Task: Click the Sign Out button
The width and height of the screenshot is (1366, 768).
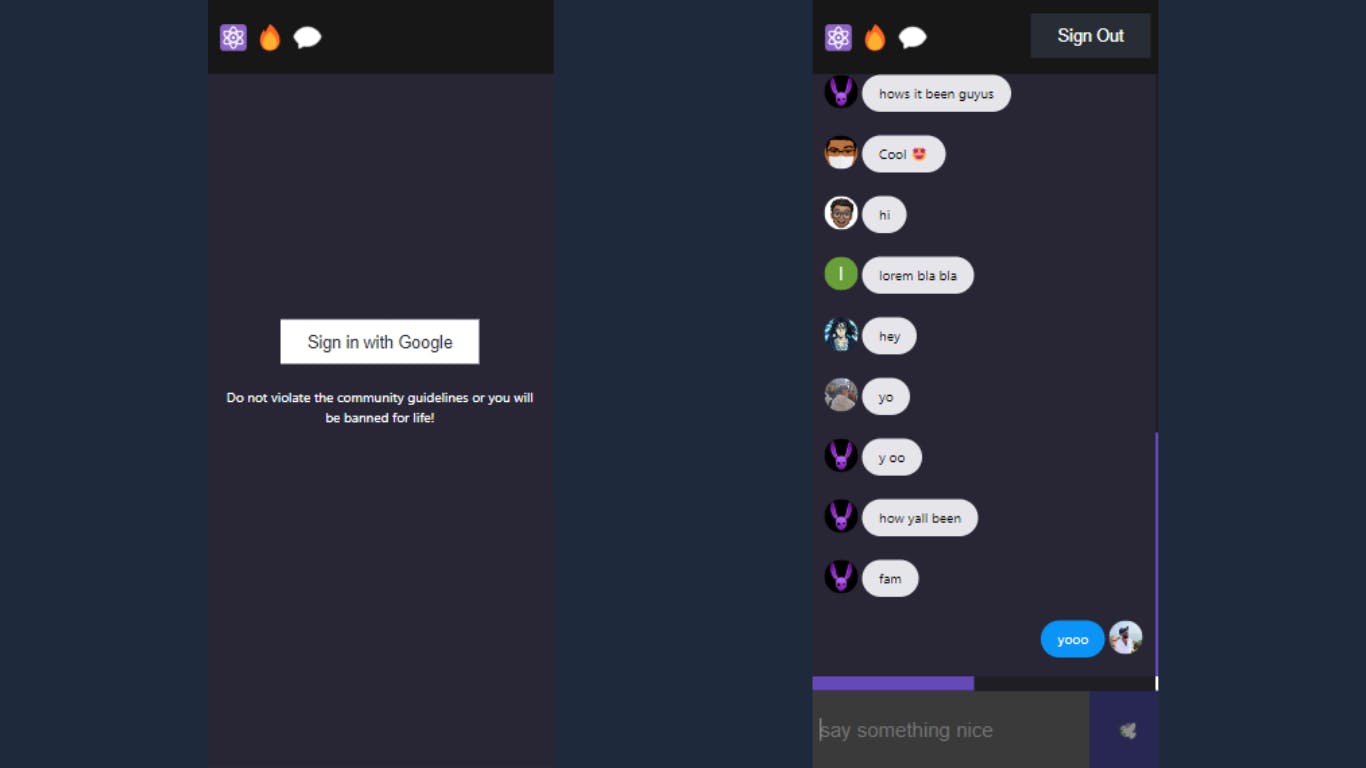Action: tap(1090, 36)
